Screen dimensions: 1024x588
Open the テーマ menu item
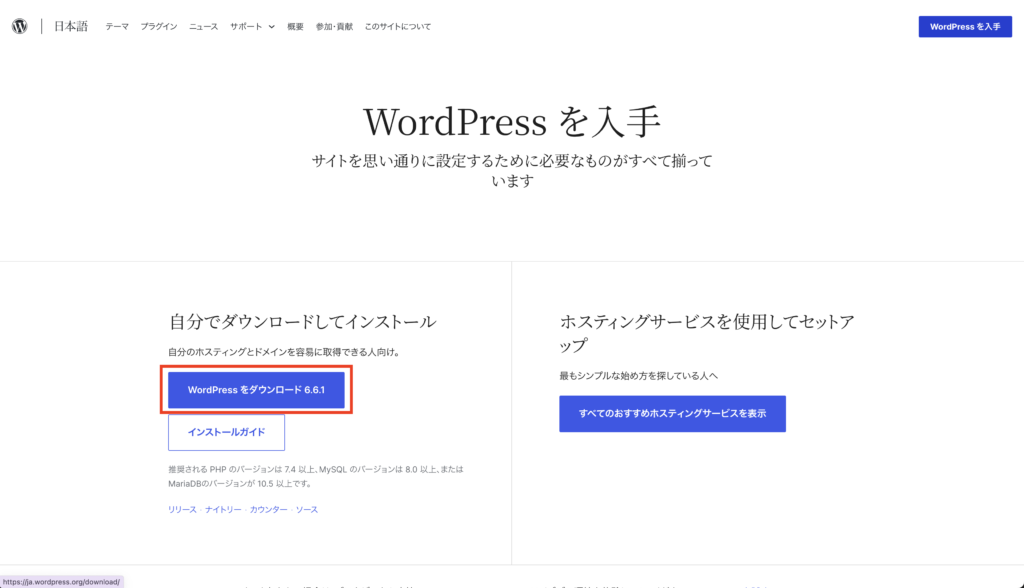pos(117,27)
